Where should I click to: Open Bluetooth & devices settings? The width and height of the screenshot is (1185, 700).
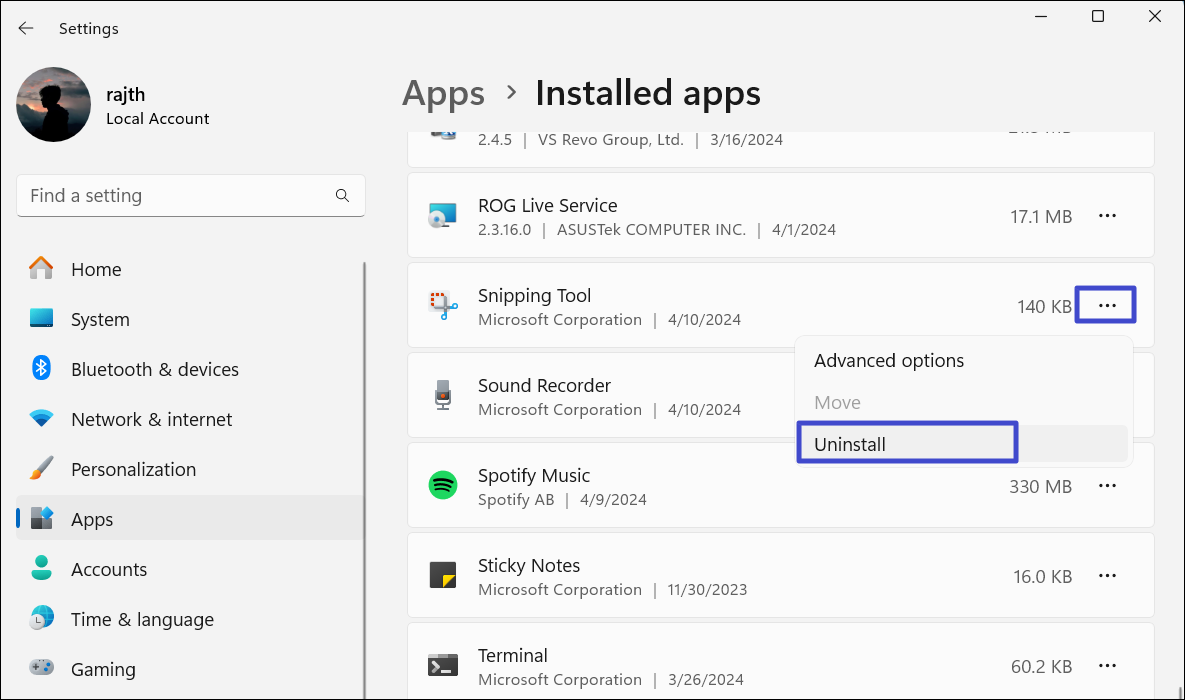click(x=154, y=370)
